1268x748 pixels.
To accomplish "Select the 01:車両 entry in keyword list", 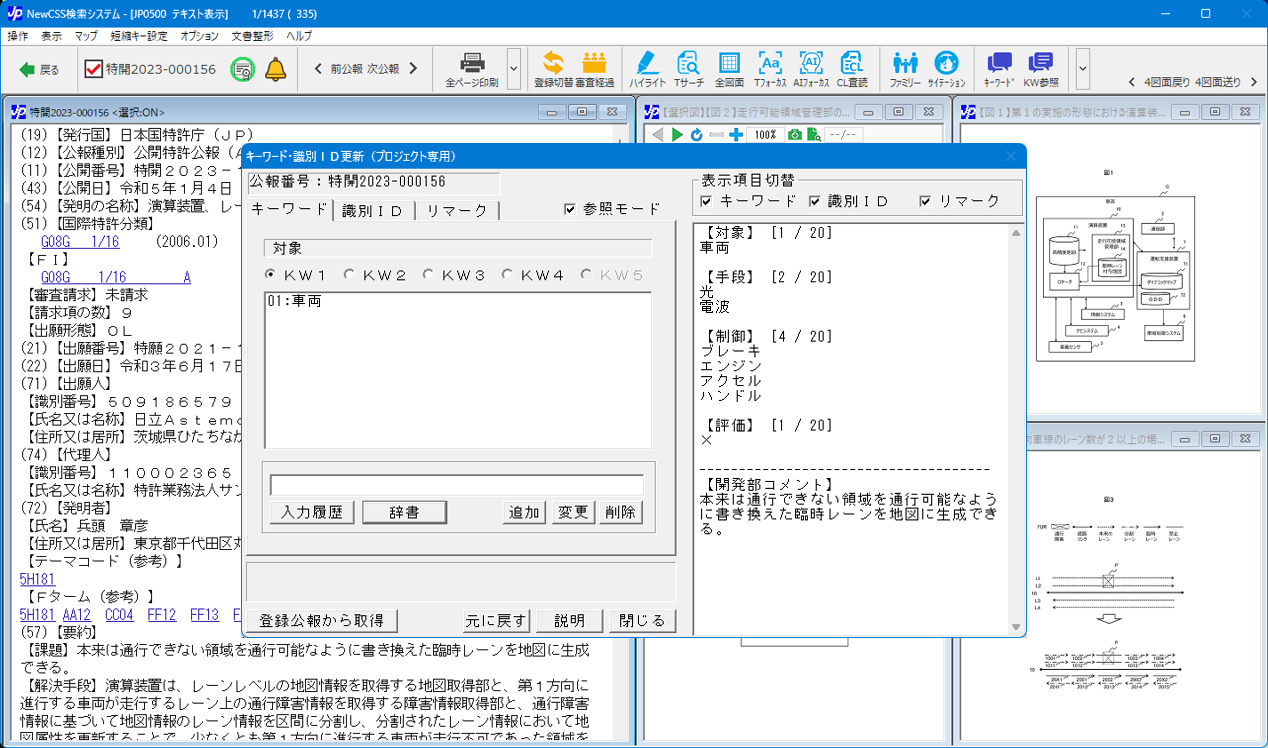I will (294, 300).
